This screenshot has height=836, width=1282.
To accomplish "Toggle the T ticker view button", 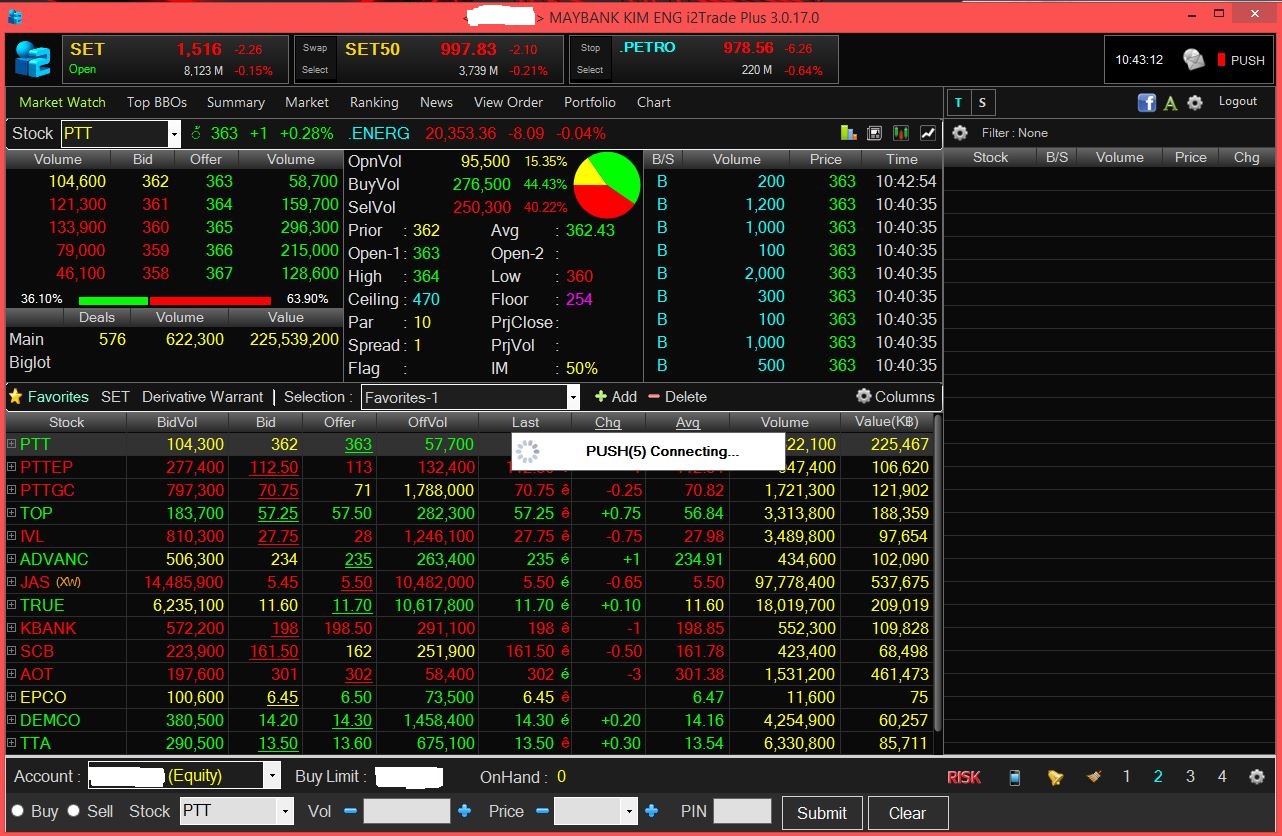I will coord(959,103).
